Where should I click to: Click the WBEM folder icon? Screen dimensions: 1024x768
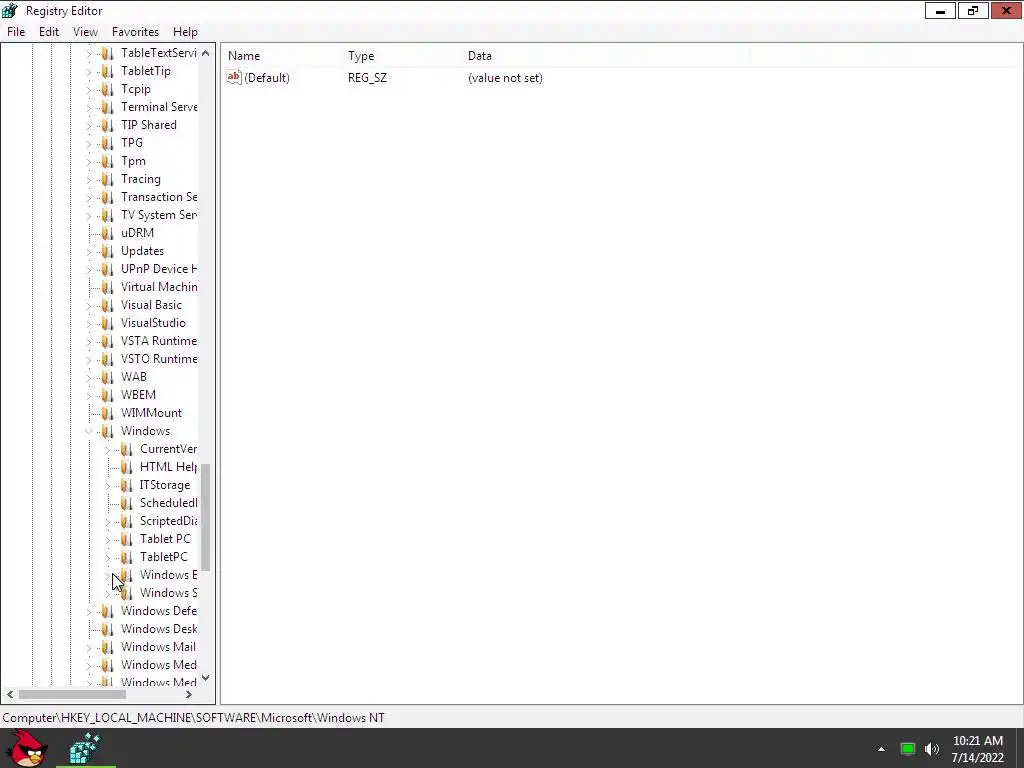pos(108,395)
